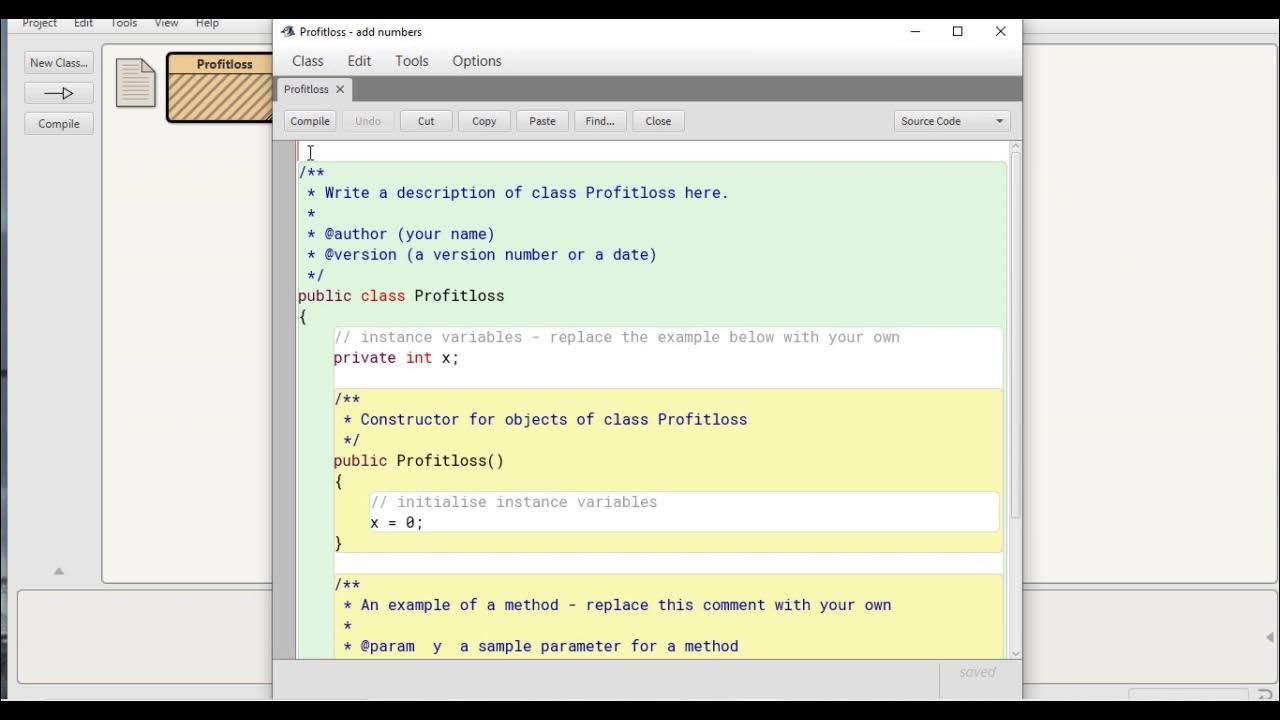Click the Undo button in editor toolbar
This screenshot has width=1280, height=720.
(368, 121)
